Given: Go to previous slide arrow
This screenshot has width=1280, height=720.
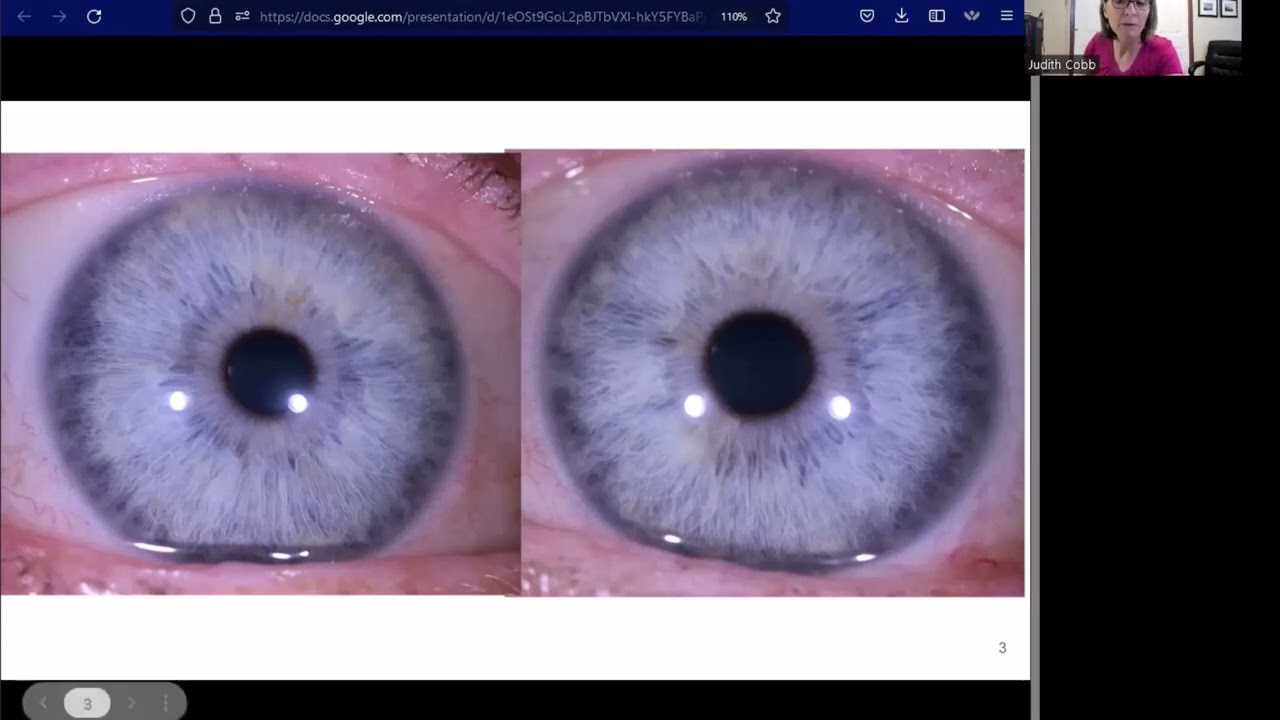Looking at the screenshot, I should click(43, 703).
